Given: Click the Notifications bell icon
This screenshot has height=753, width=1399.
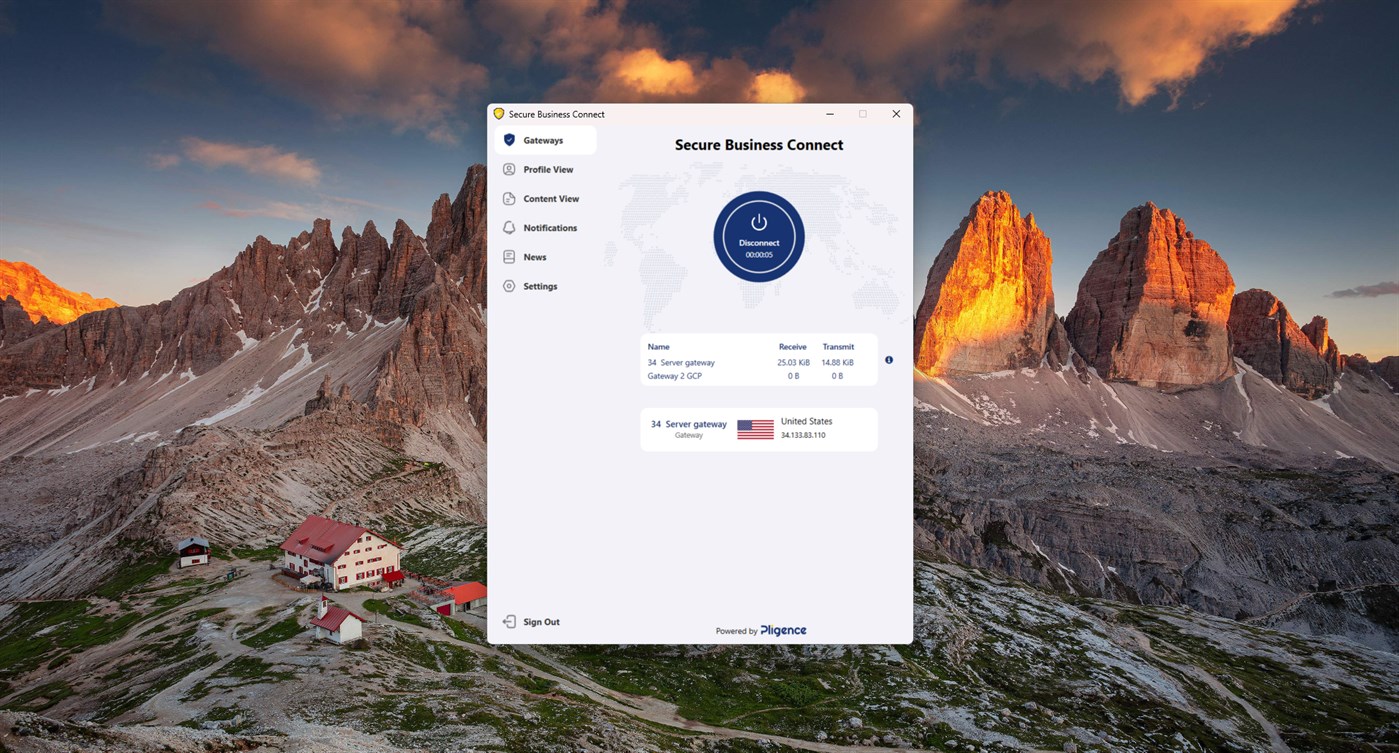Looking at the screenshot, I should 509,228.
